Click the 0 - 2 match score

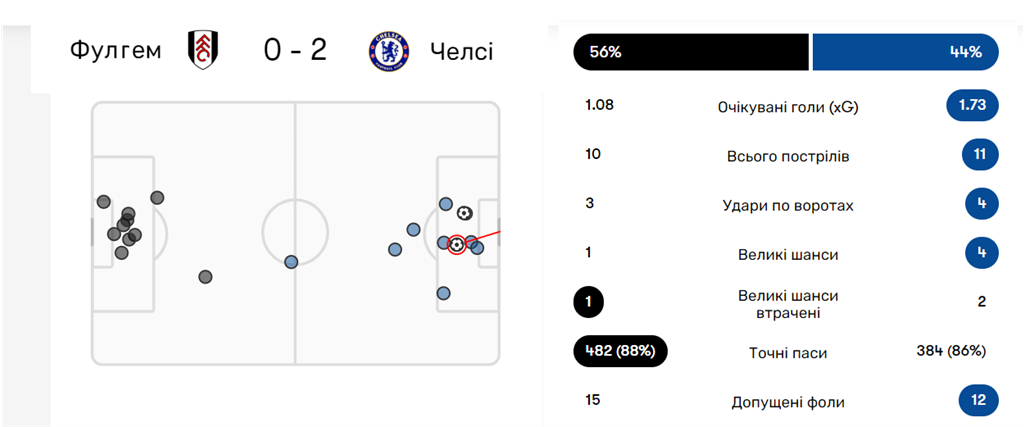[x=295, y=51]
